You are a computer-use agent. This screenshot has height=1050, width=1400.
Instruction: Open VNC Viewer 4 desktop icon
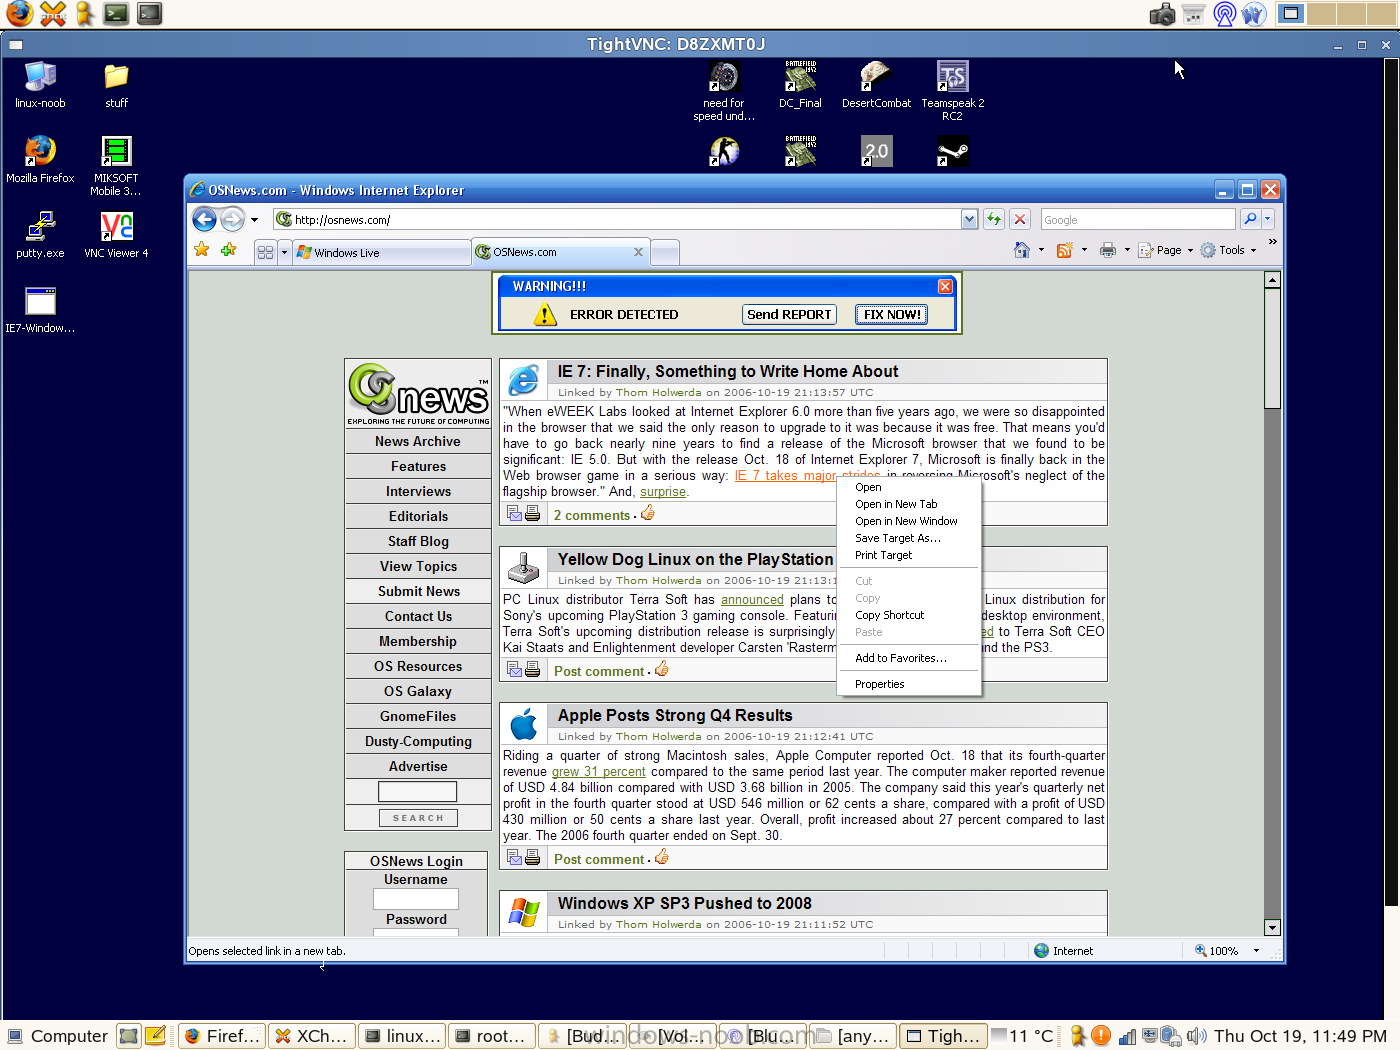116,235
